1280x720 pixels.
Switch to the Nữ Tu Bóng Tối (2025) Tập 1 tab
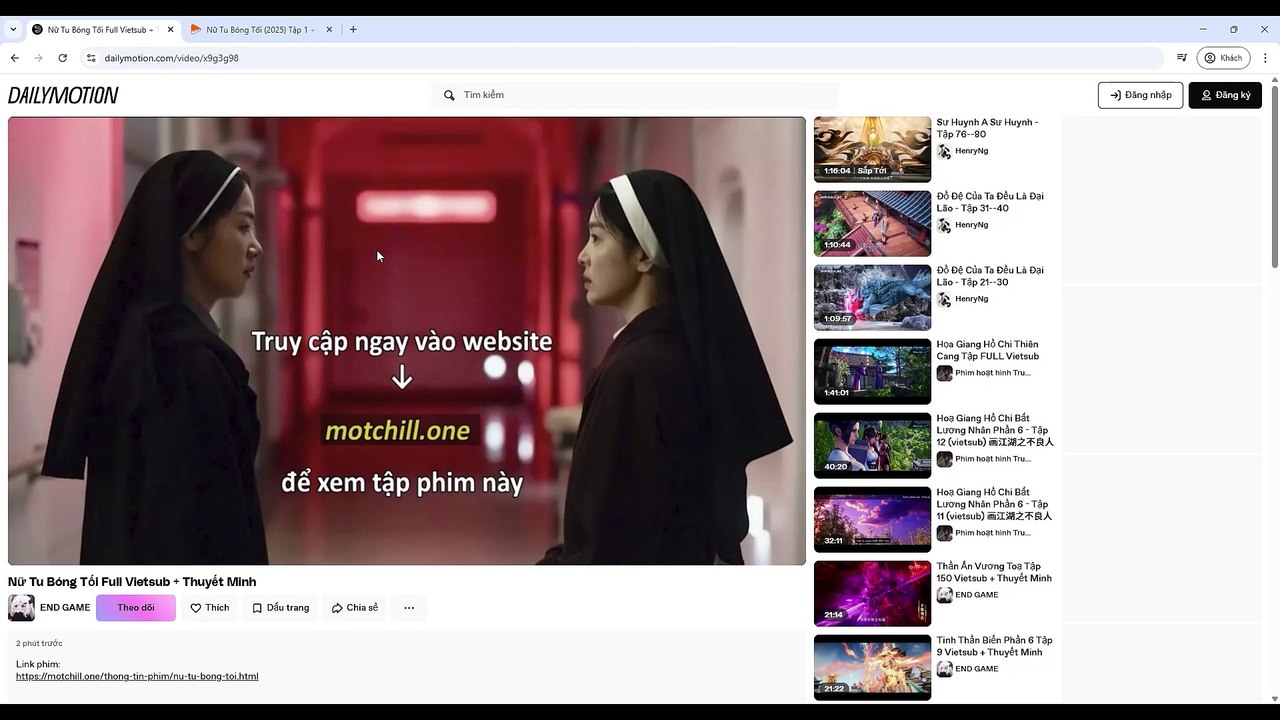(x=260, y=30)
